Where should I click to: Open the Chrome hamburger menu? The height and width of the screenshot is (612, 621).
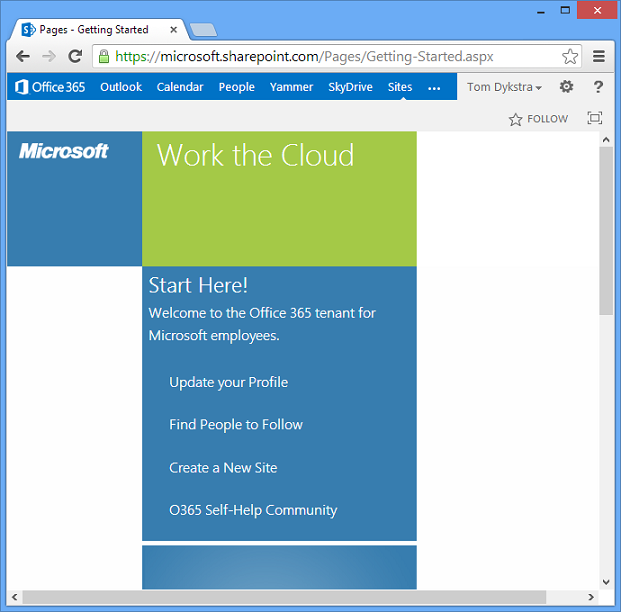[598, 56]
